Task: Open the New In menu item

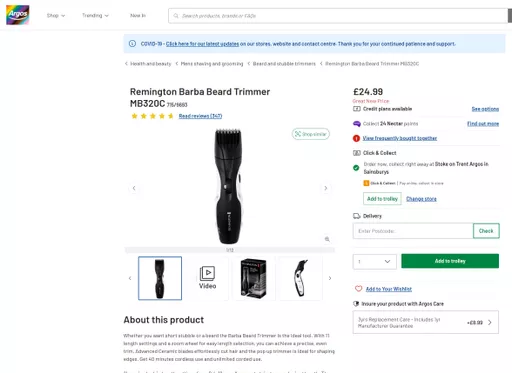Action: click(x=138, y=15)
